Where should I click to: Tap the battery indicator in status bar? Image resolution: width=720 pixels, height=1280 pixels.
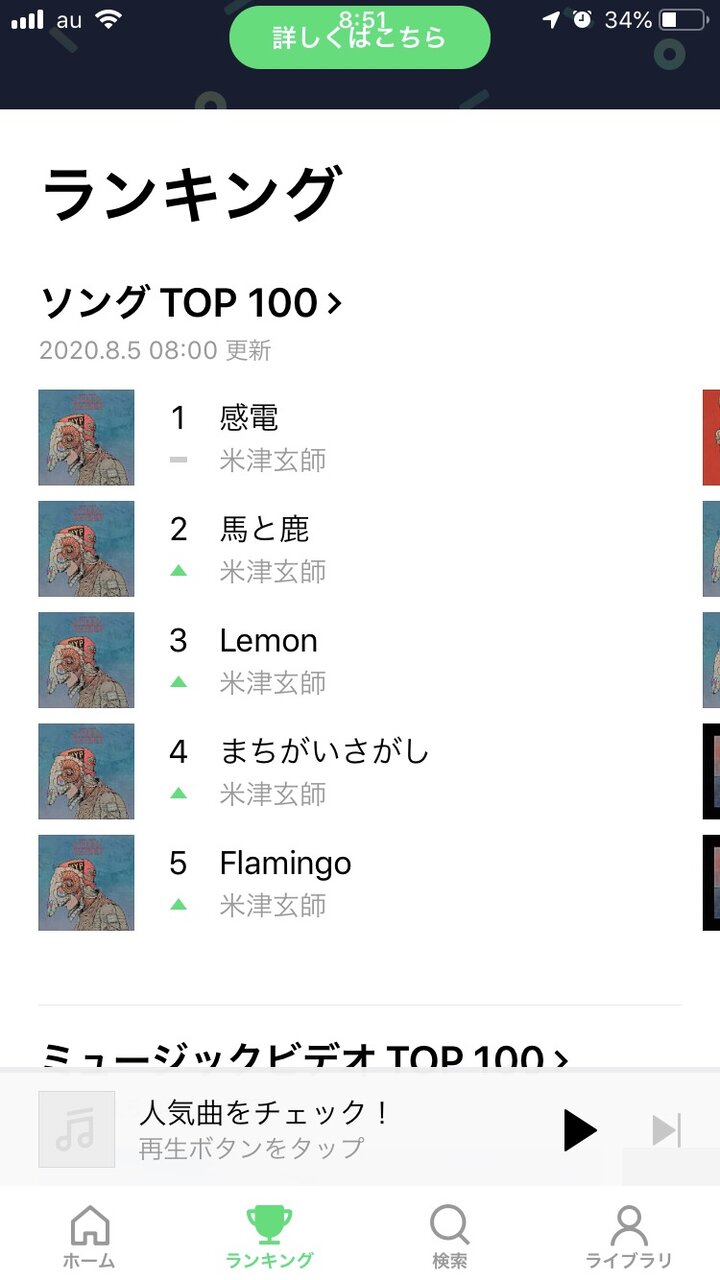[682, 19]
